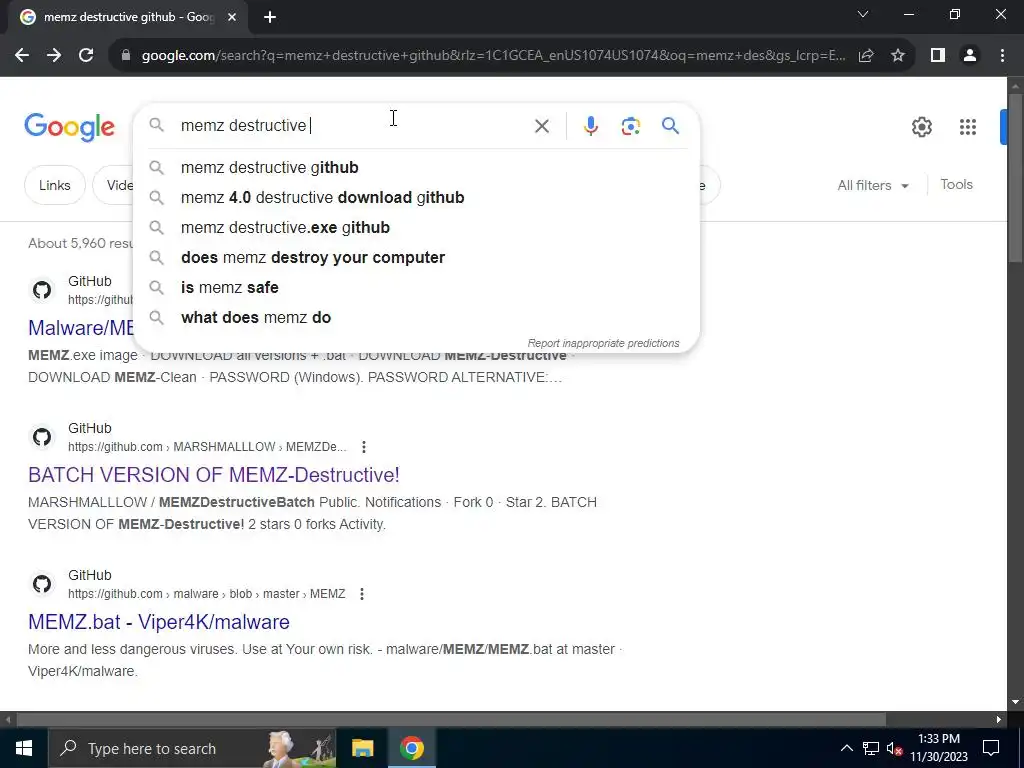Choose suggestion 'is memz safe'
1024x768 pixels.
pos(416,288)
